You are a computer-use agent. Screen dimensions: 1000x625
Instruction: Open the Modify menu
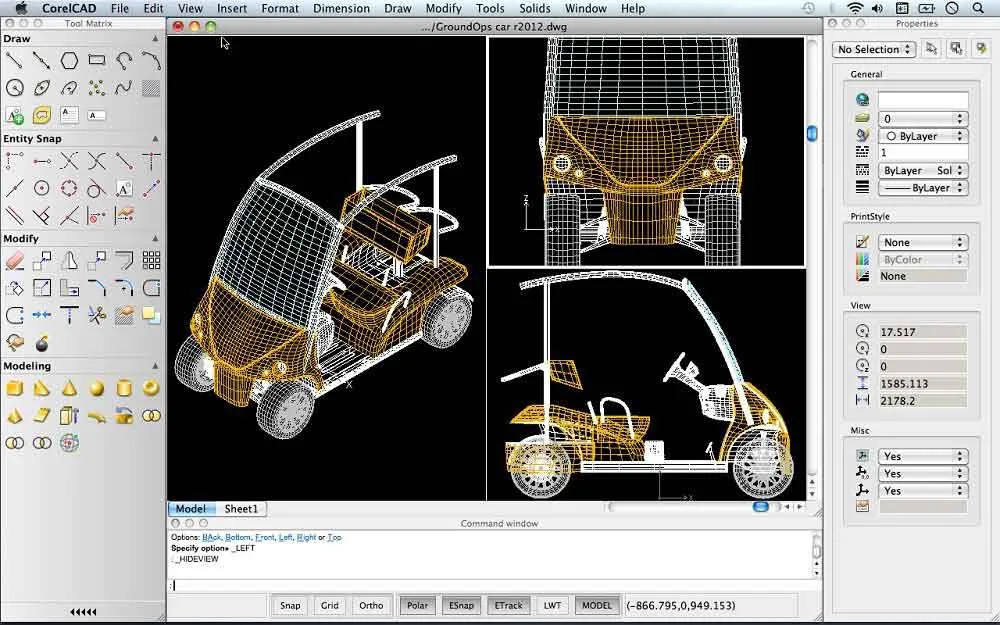443,8
